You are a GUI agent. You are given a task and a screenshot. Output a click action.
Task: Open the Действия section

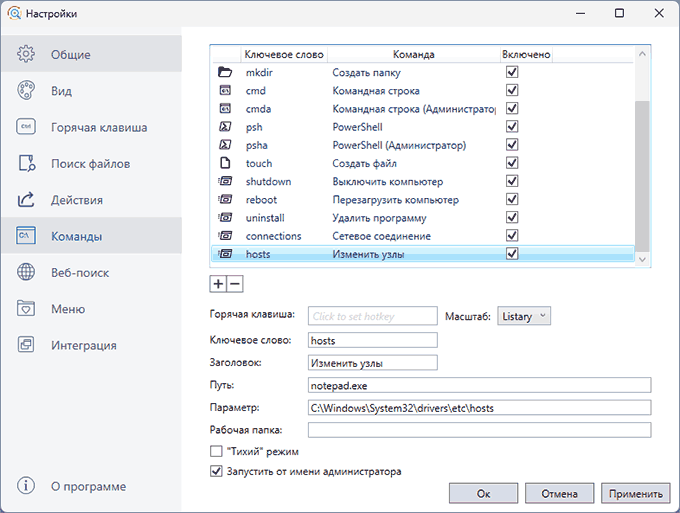pyautogui.click(x=92, y=199)
